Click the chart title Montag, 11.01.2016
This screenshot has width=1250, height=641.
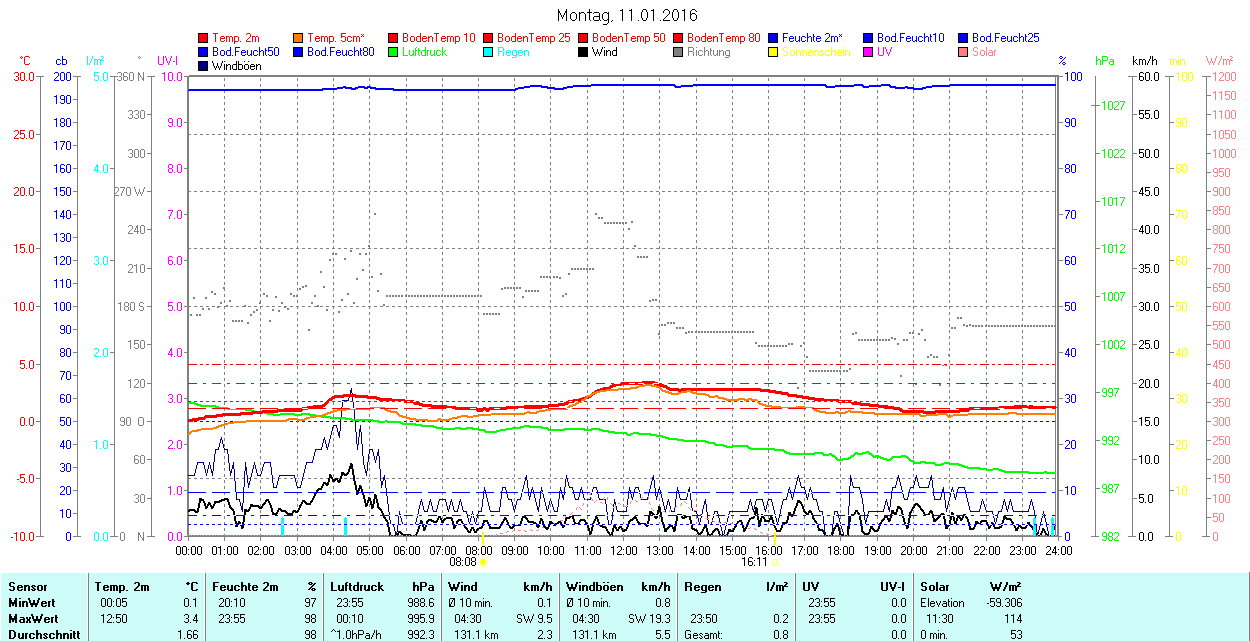[626, 15]
